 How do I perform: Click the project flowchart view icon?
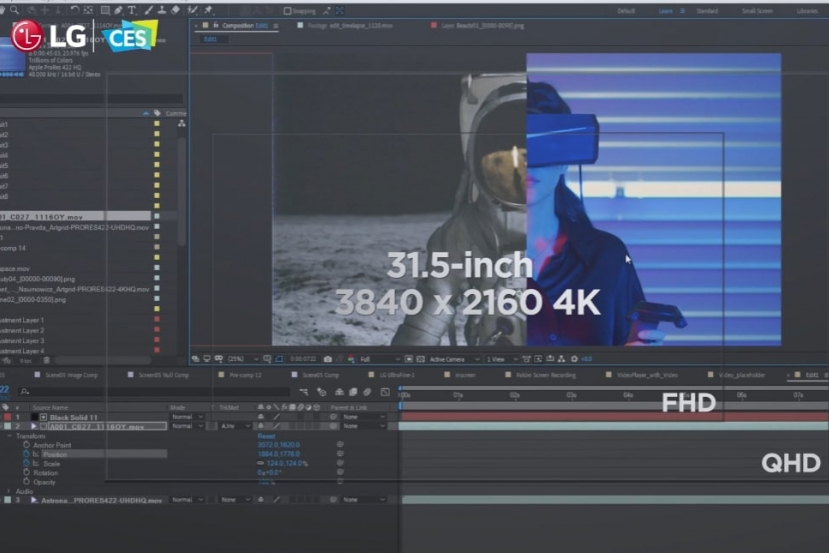pos(181,123)
